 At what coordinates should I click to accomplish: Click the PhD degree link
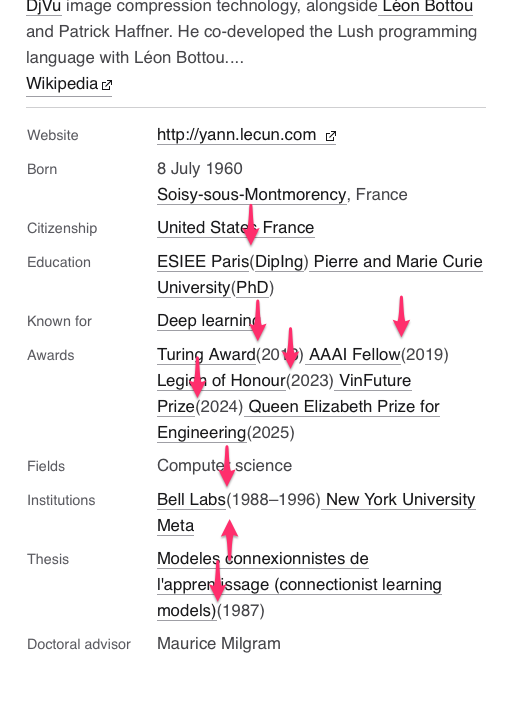click(252, 288)
